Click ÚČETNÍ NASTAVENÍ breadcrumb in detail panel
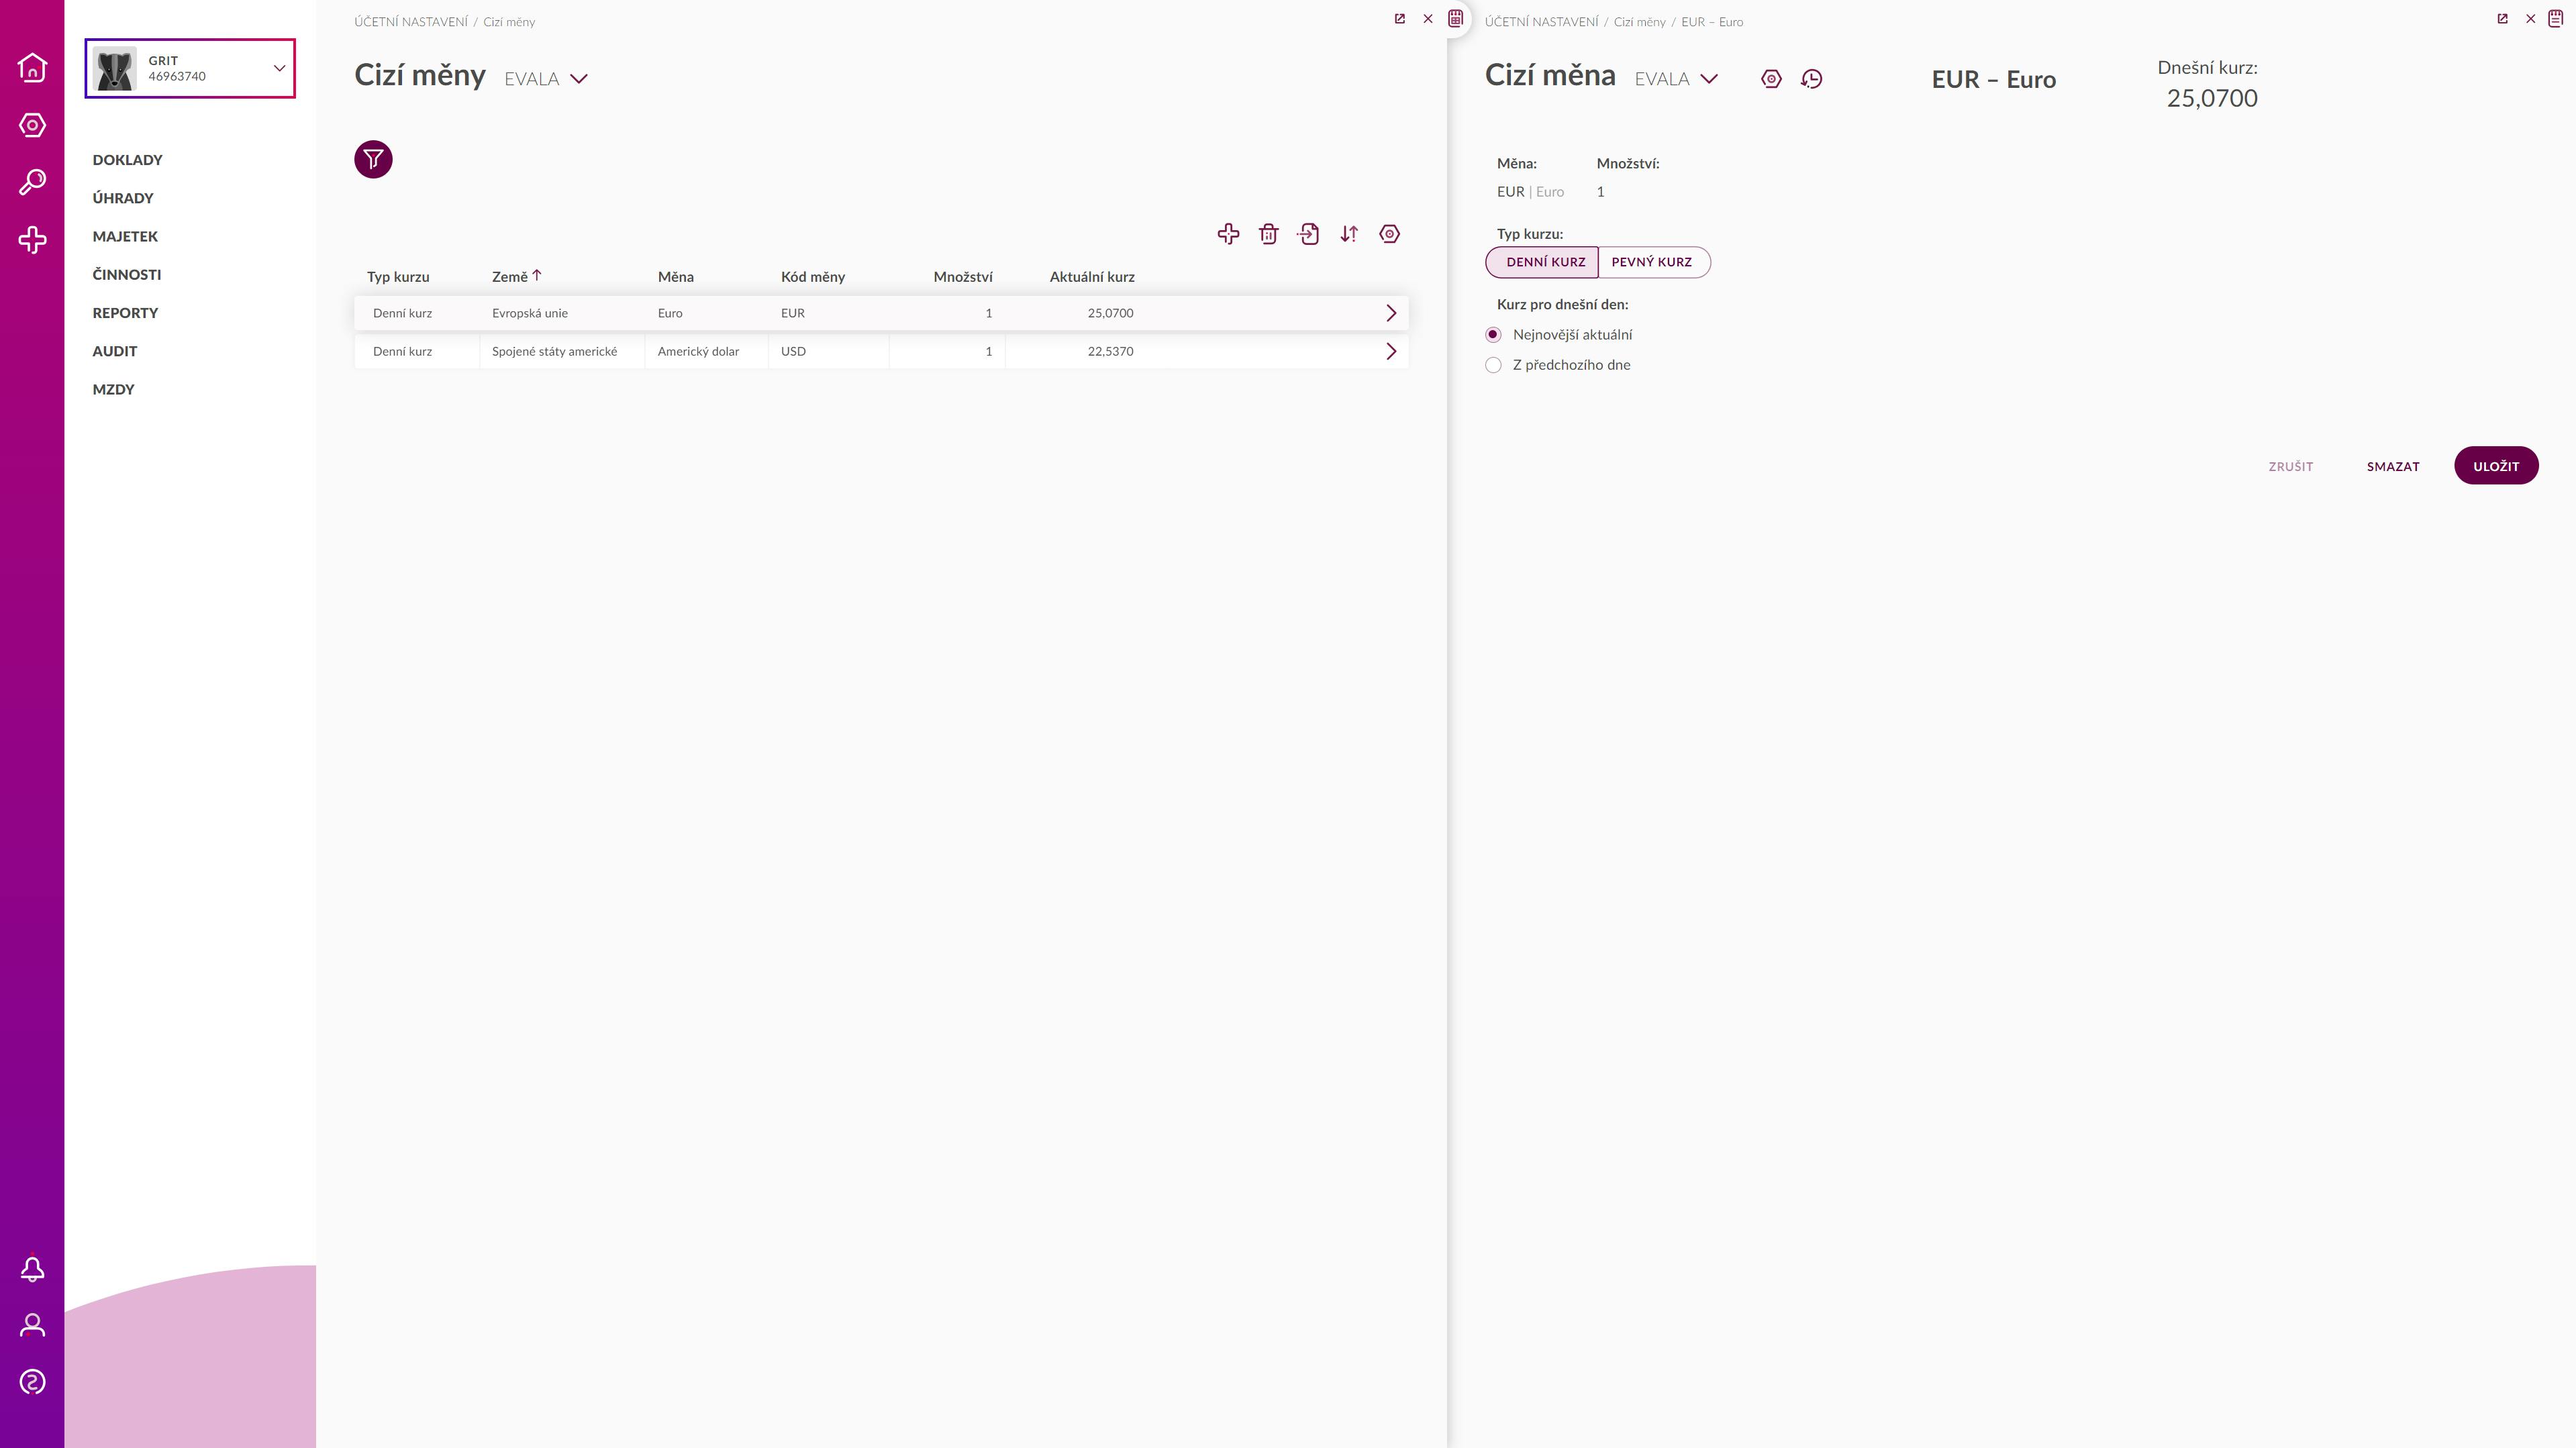 (1541, 22)
